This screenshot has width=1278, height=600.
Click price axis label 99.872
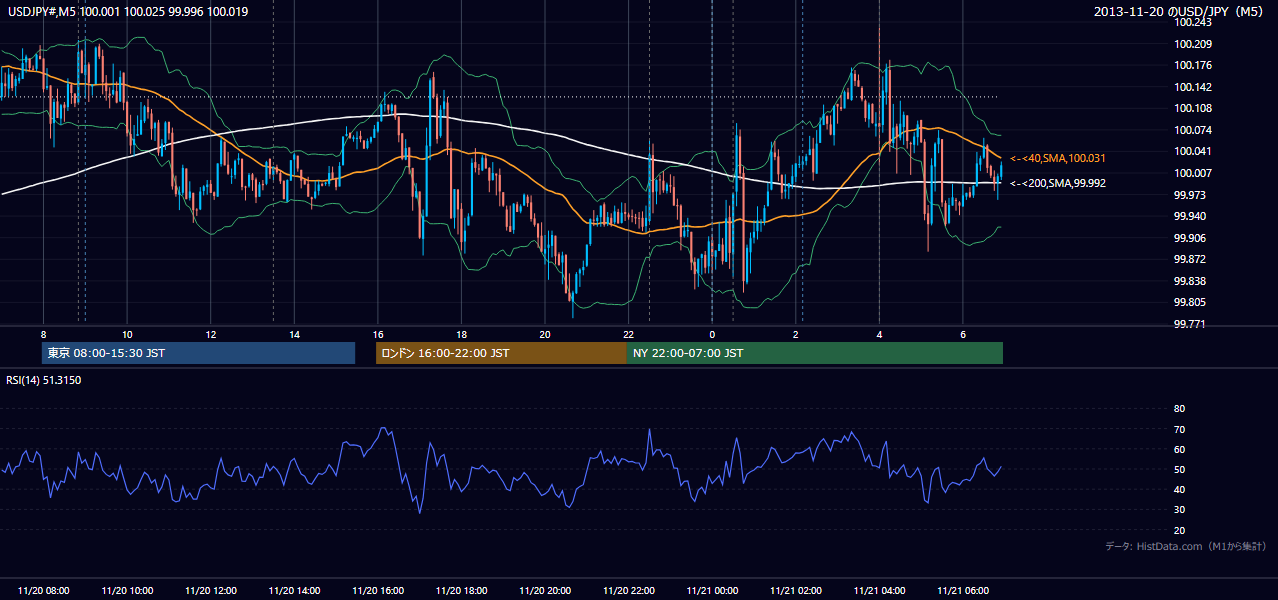coord(1190,259)
